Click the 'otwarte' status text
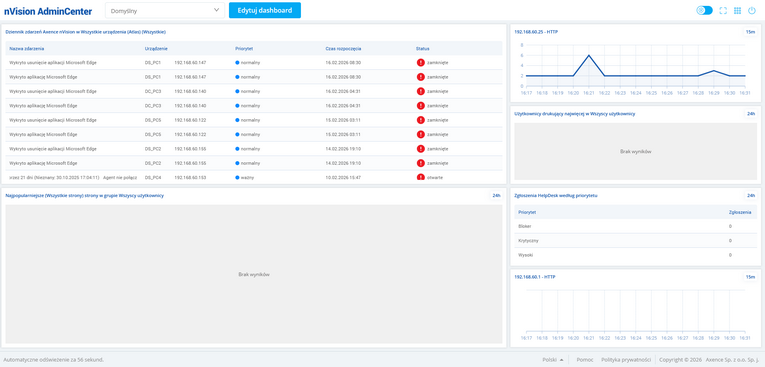 tap(435, 178)
